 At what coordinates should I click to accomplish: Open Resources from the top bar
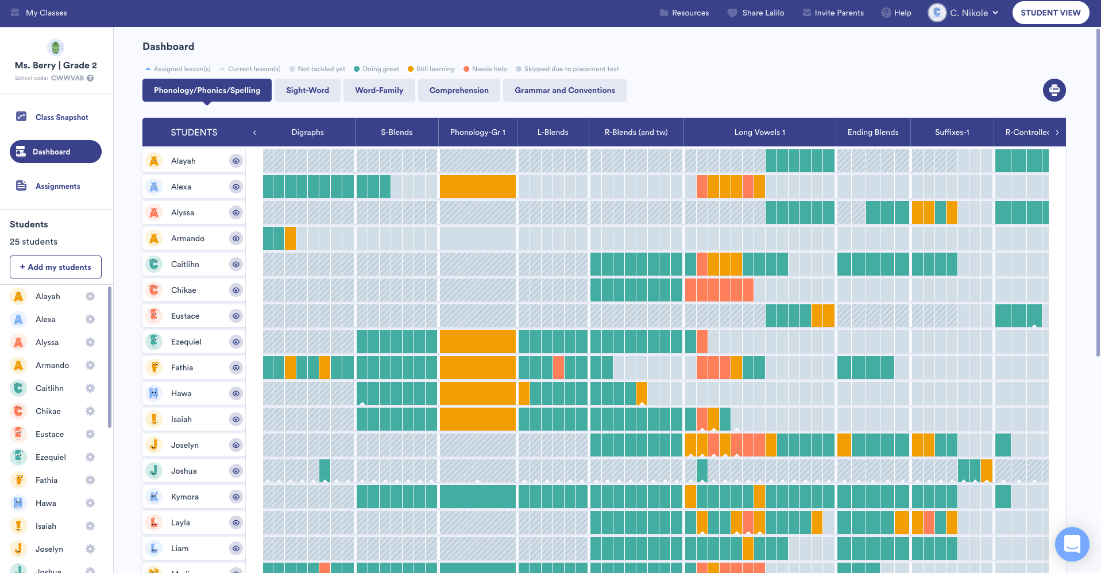pyautogui.click(x=685, y=13)
